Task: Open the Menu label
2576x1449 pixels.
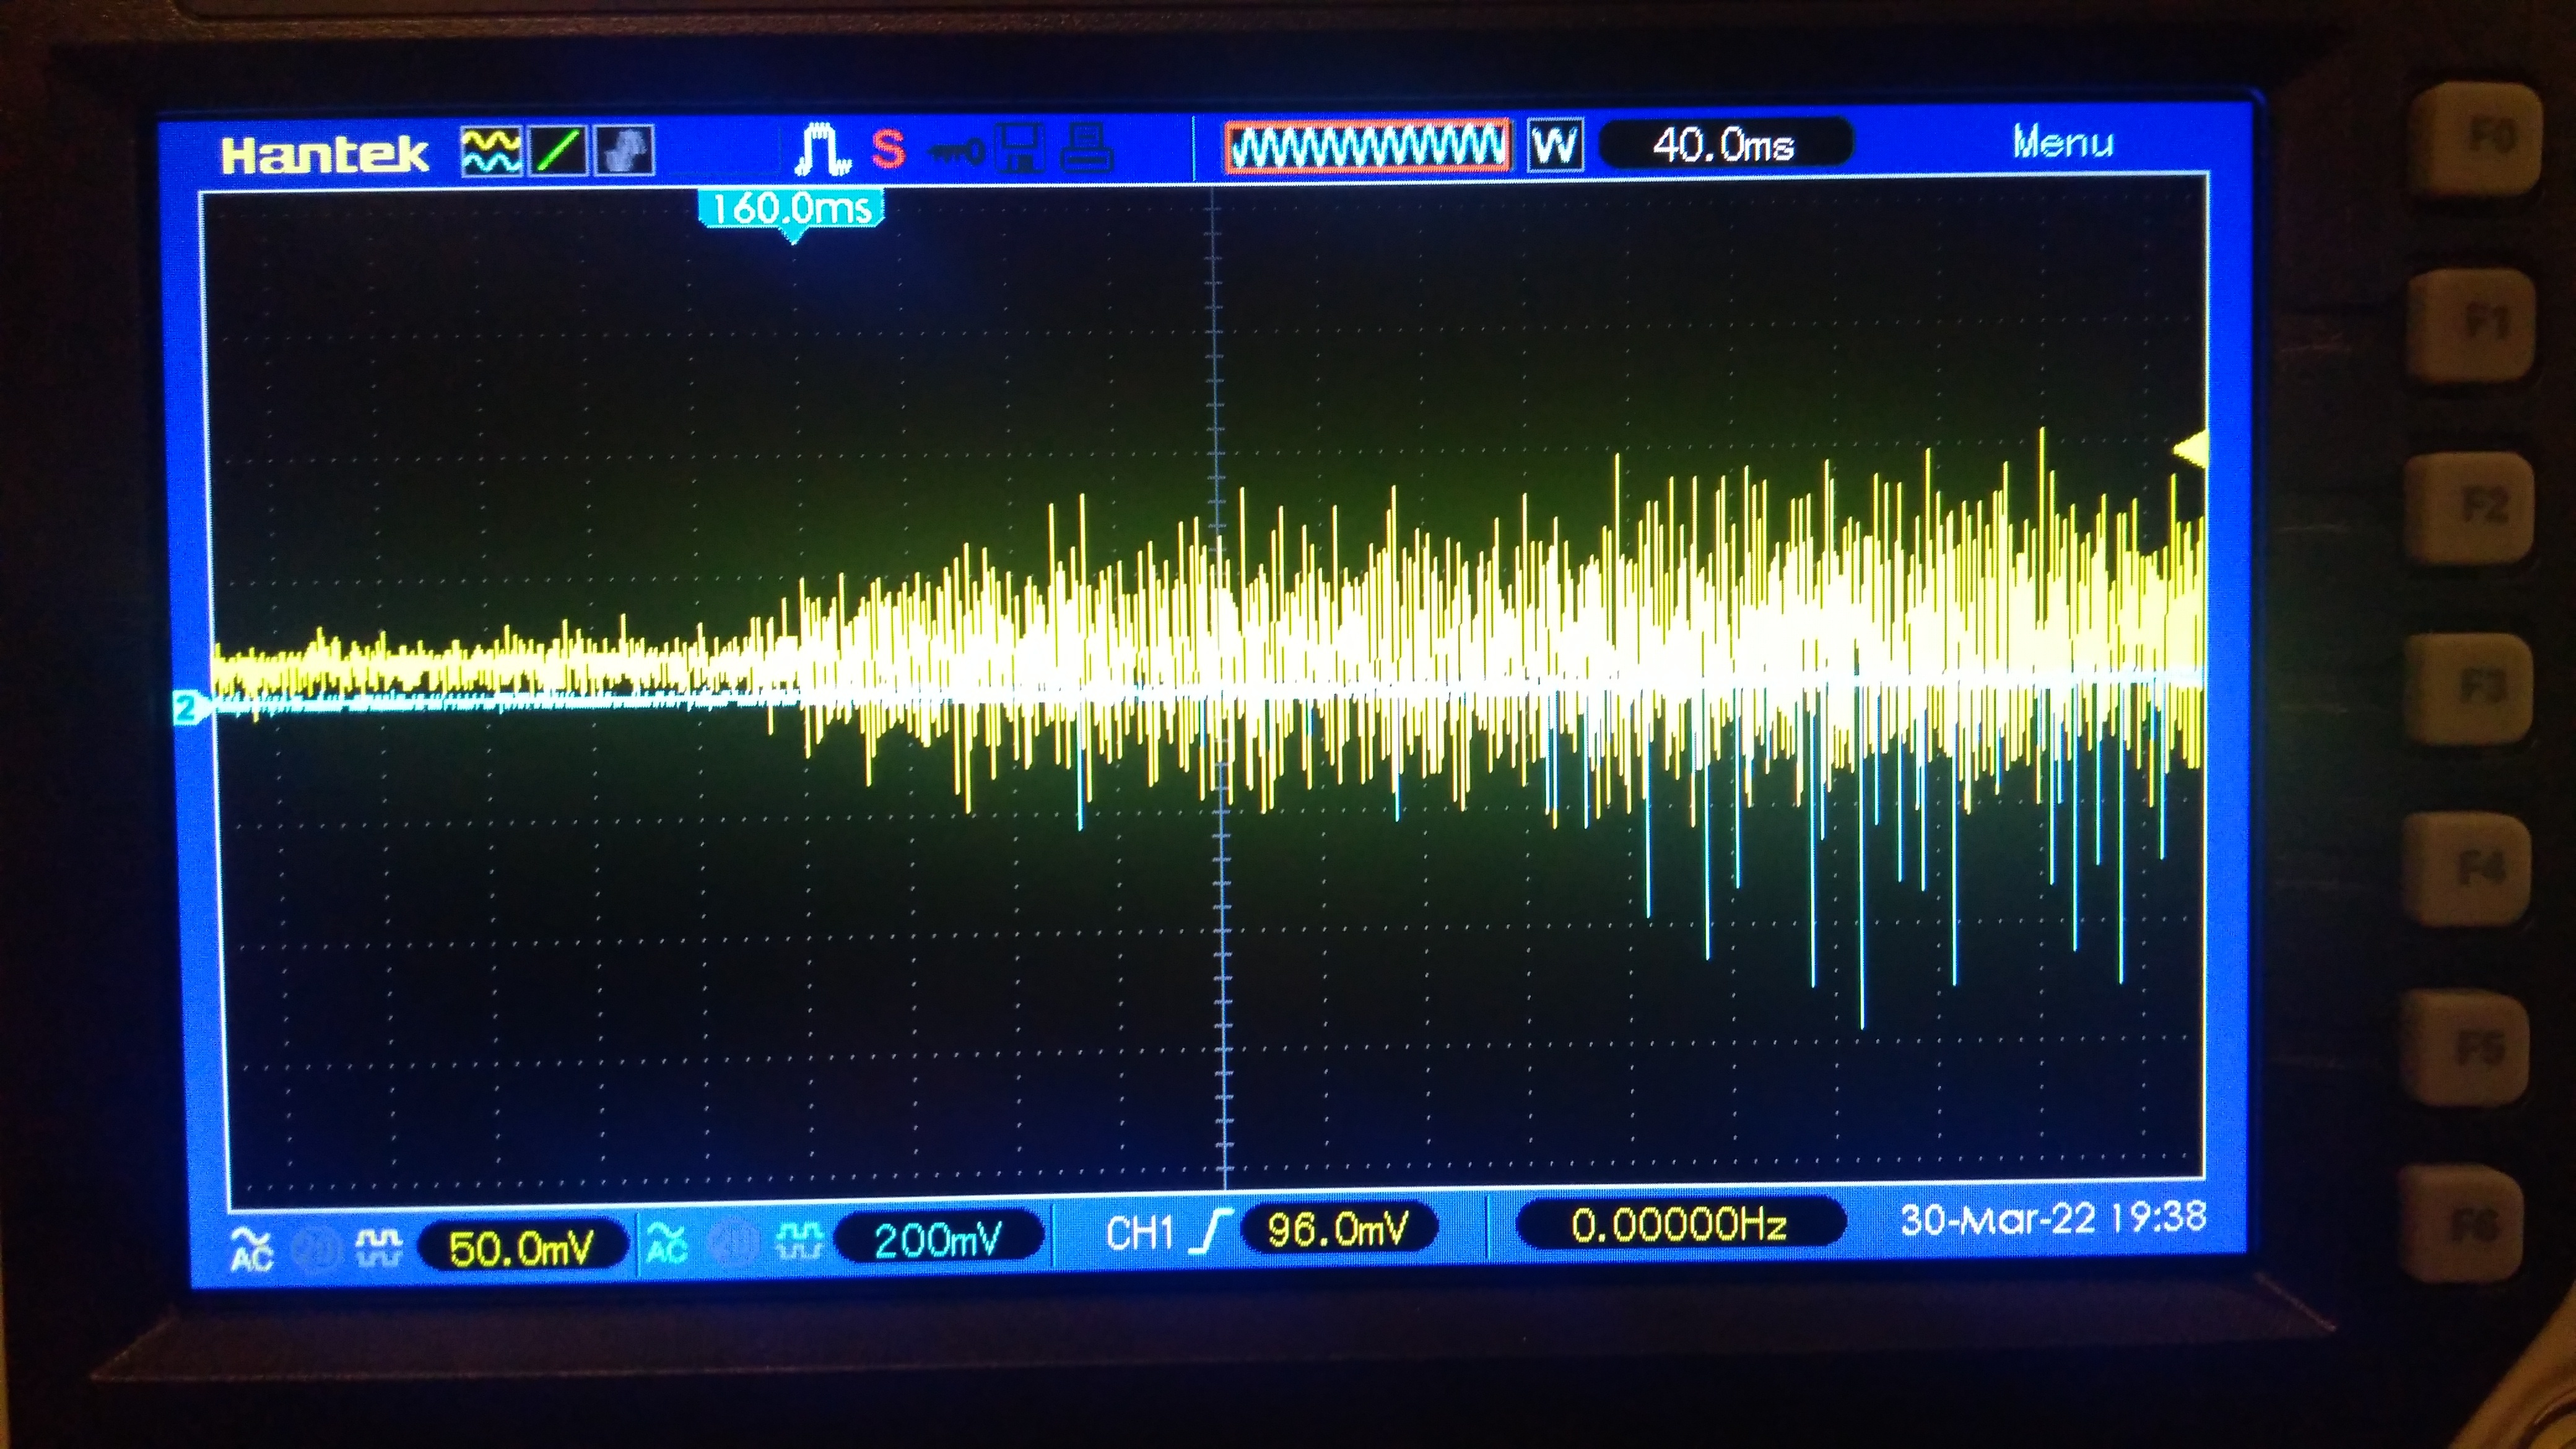Action: click(x=2063, y=142)
